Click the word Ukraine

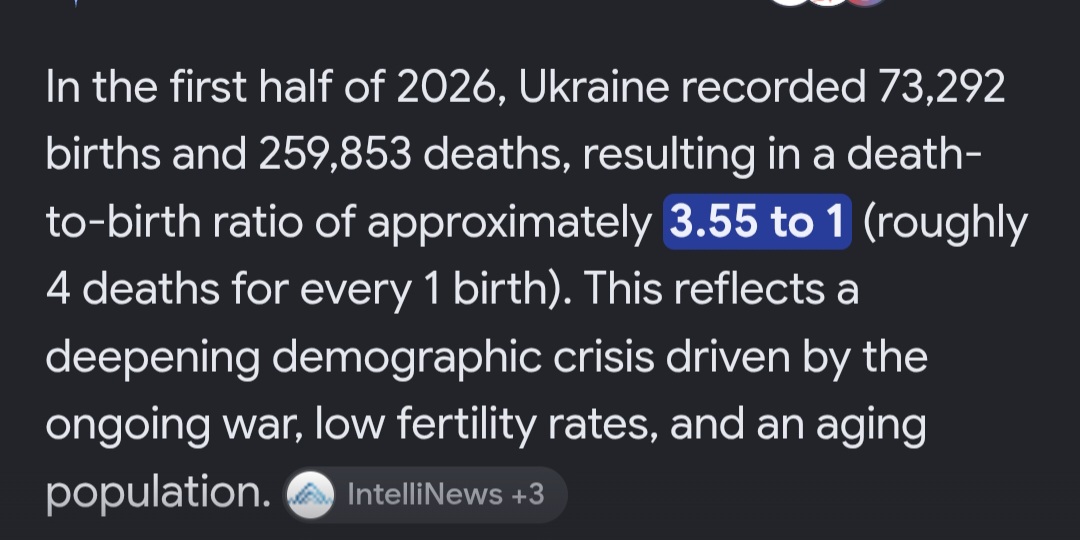[594, 87]
